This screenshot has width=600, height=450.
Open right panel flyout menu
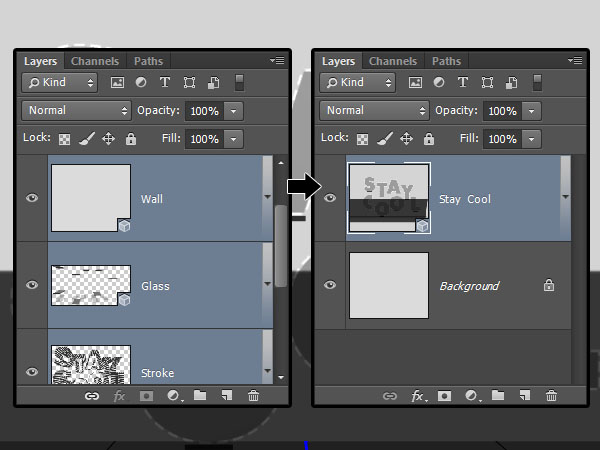[575, 60]
